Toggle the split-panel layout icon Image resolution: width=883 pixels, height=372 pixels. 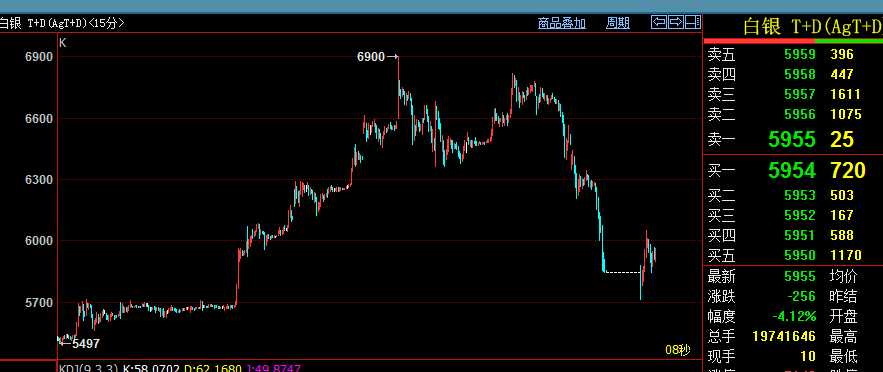693,22
